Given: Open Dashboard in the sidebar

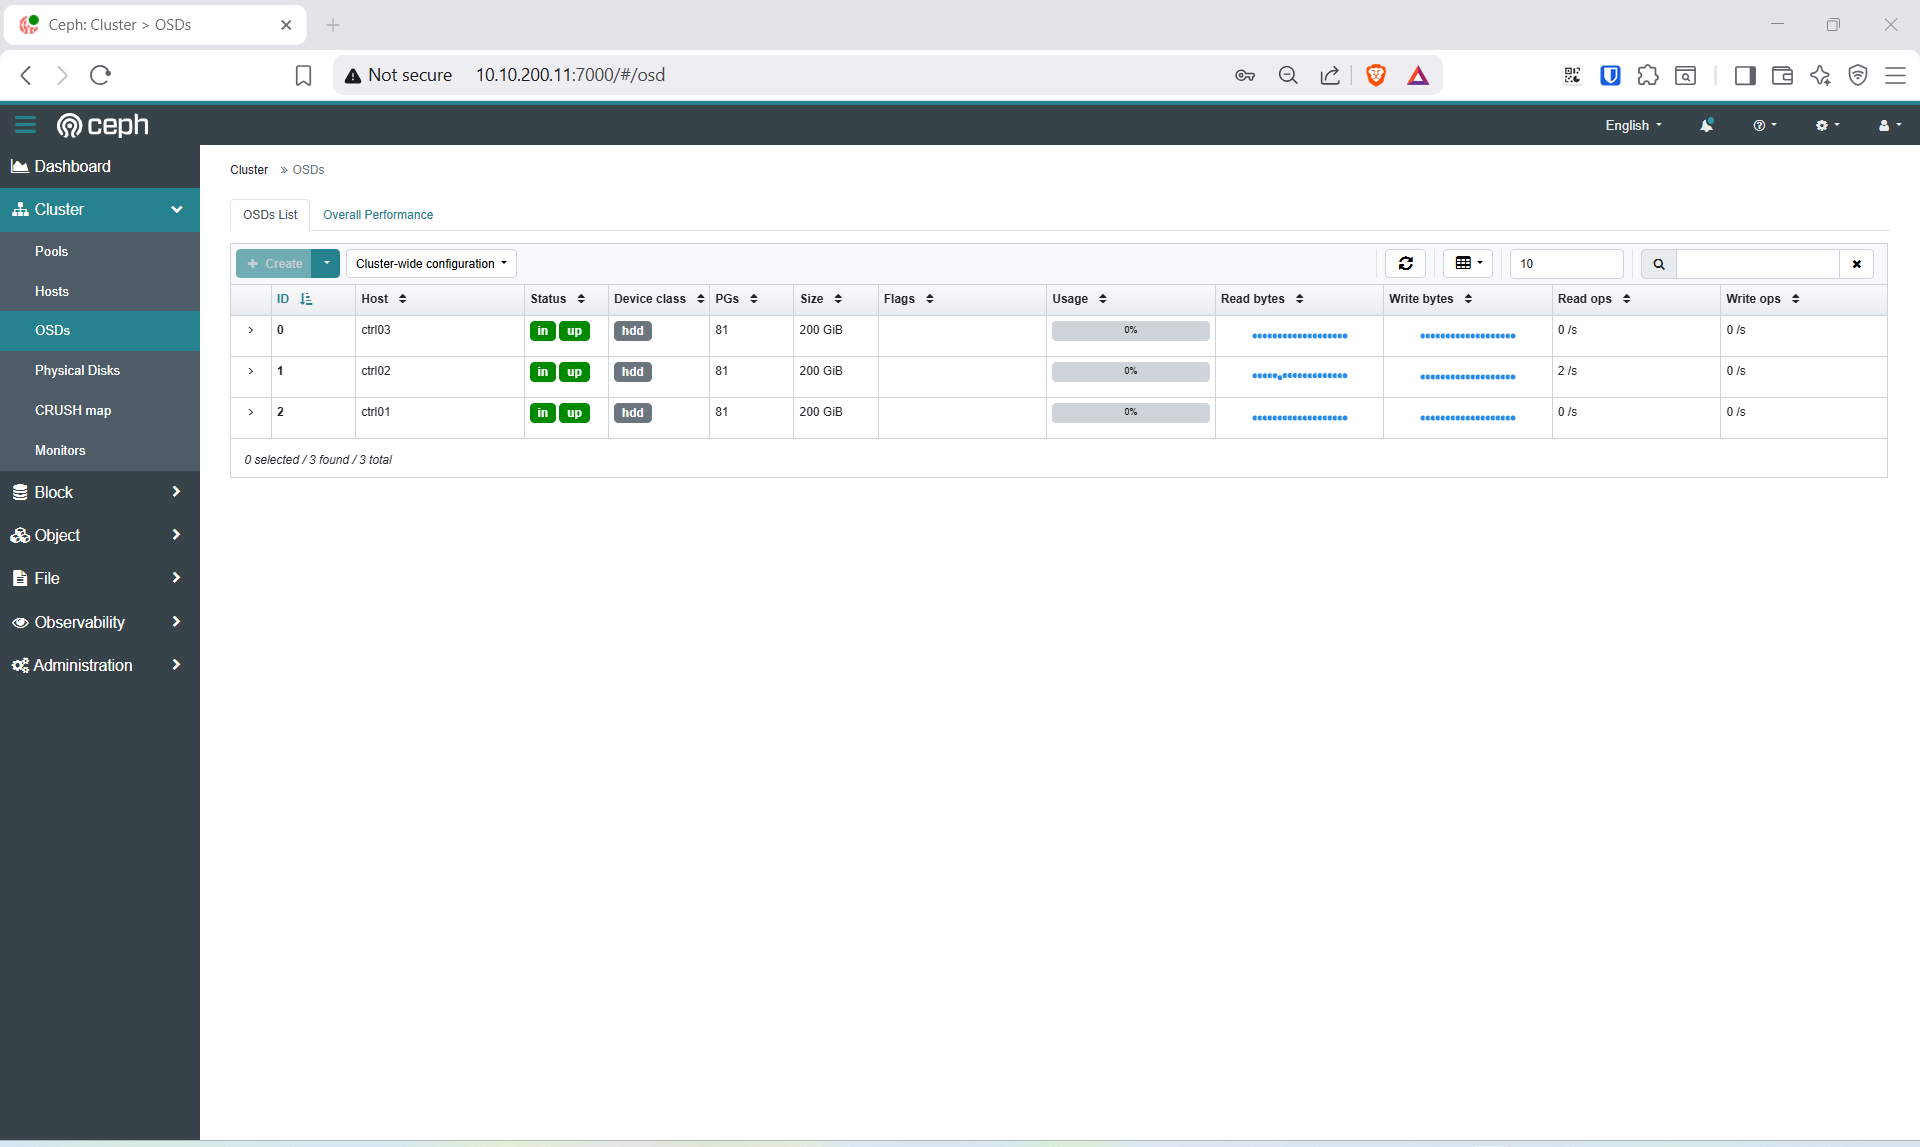Looking at the screenshot, I should pos(100,166).
